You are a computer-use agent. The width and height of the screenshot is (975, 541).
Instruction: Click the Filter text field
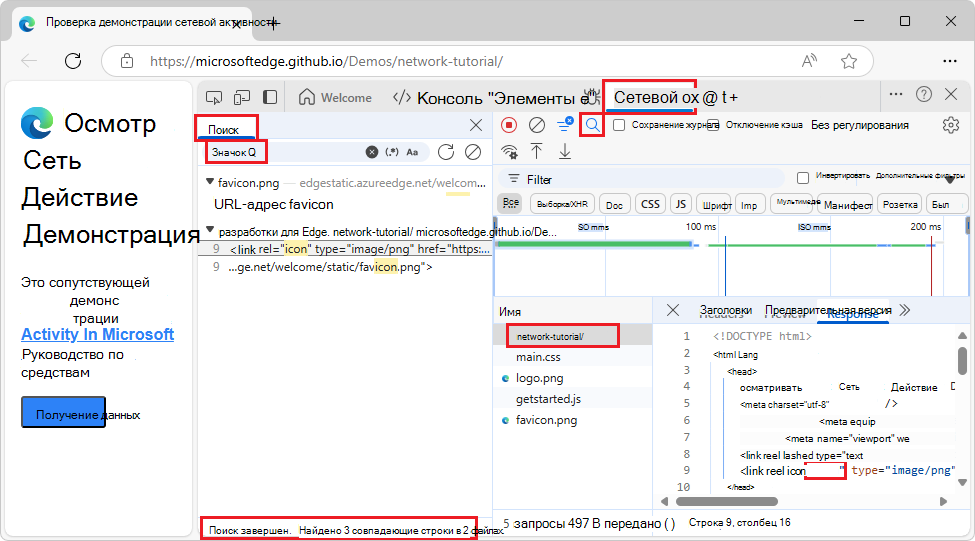[x=642, y=179]
